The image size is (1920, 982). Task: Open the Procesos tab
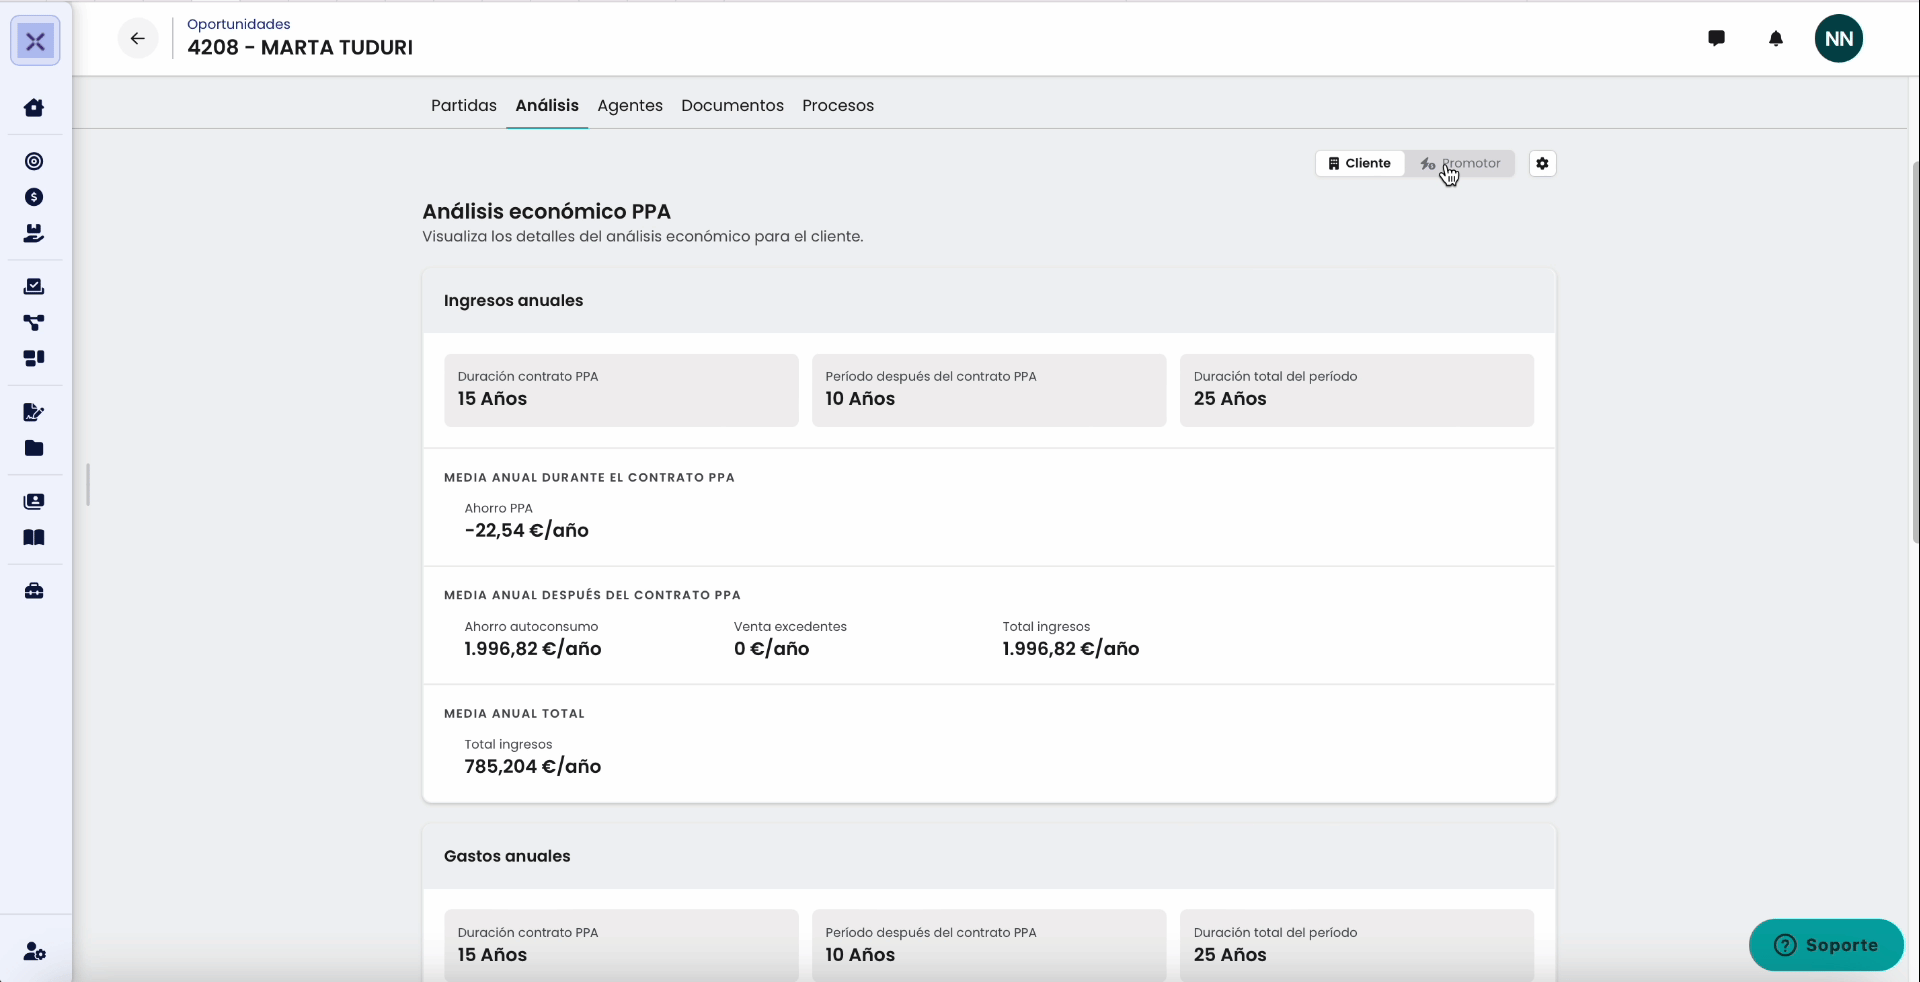click(x=838, y=105)
